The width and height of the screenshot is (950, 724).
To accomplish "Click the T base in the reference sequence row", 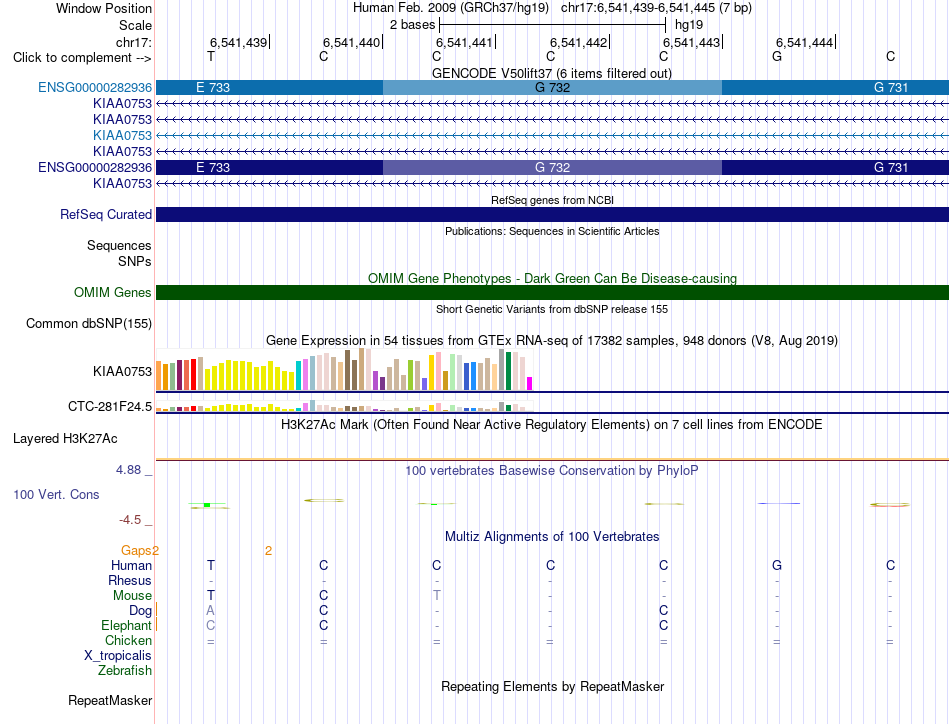I will tap(211, 56).
